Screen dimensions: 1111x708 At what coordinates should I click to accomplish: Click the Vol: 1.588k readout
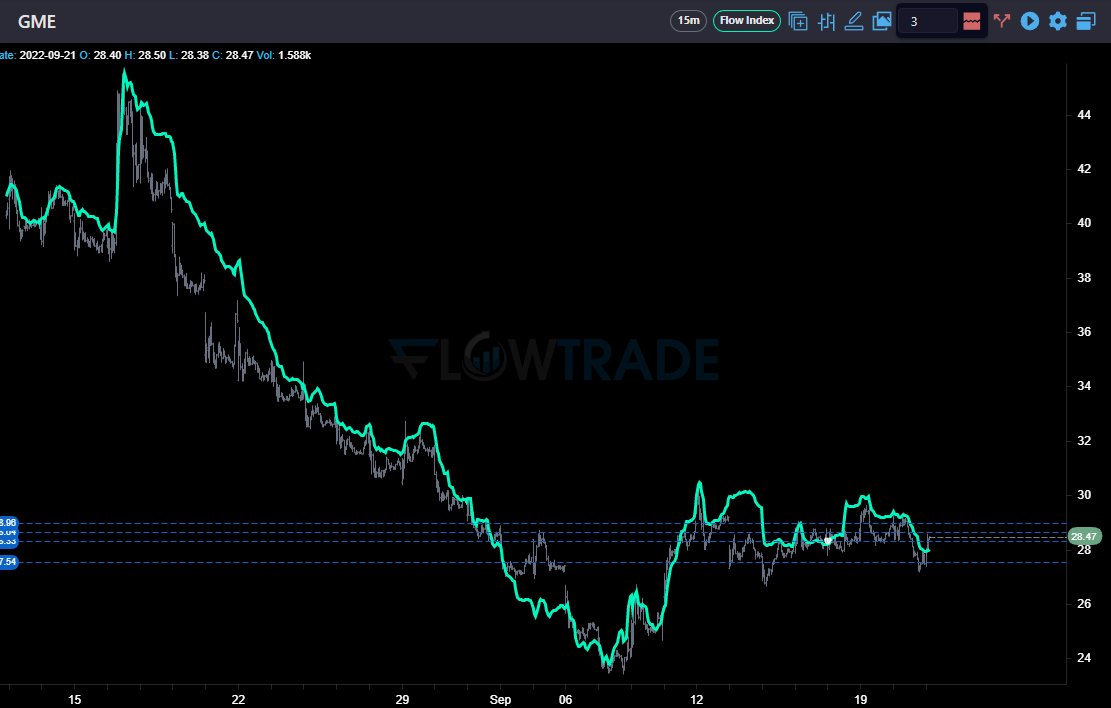click(x=283, y=55)
